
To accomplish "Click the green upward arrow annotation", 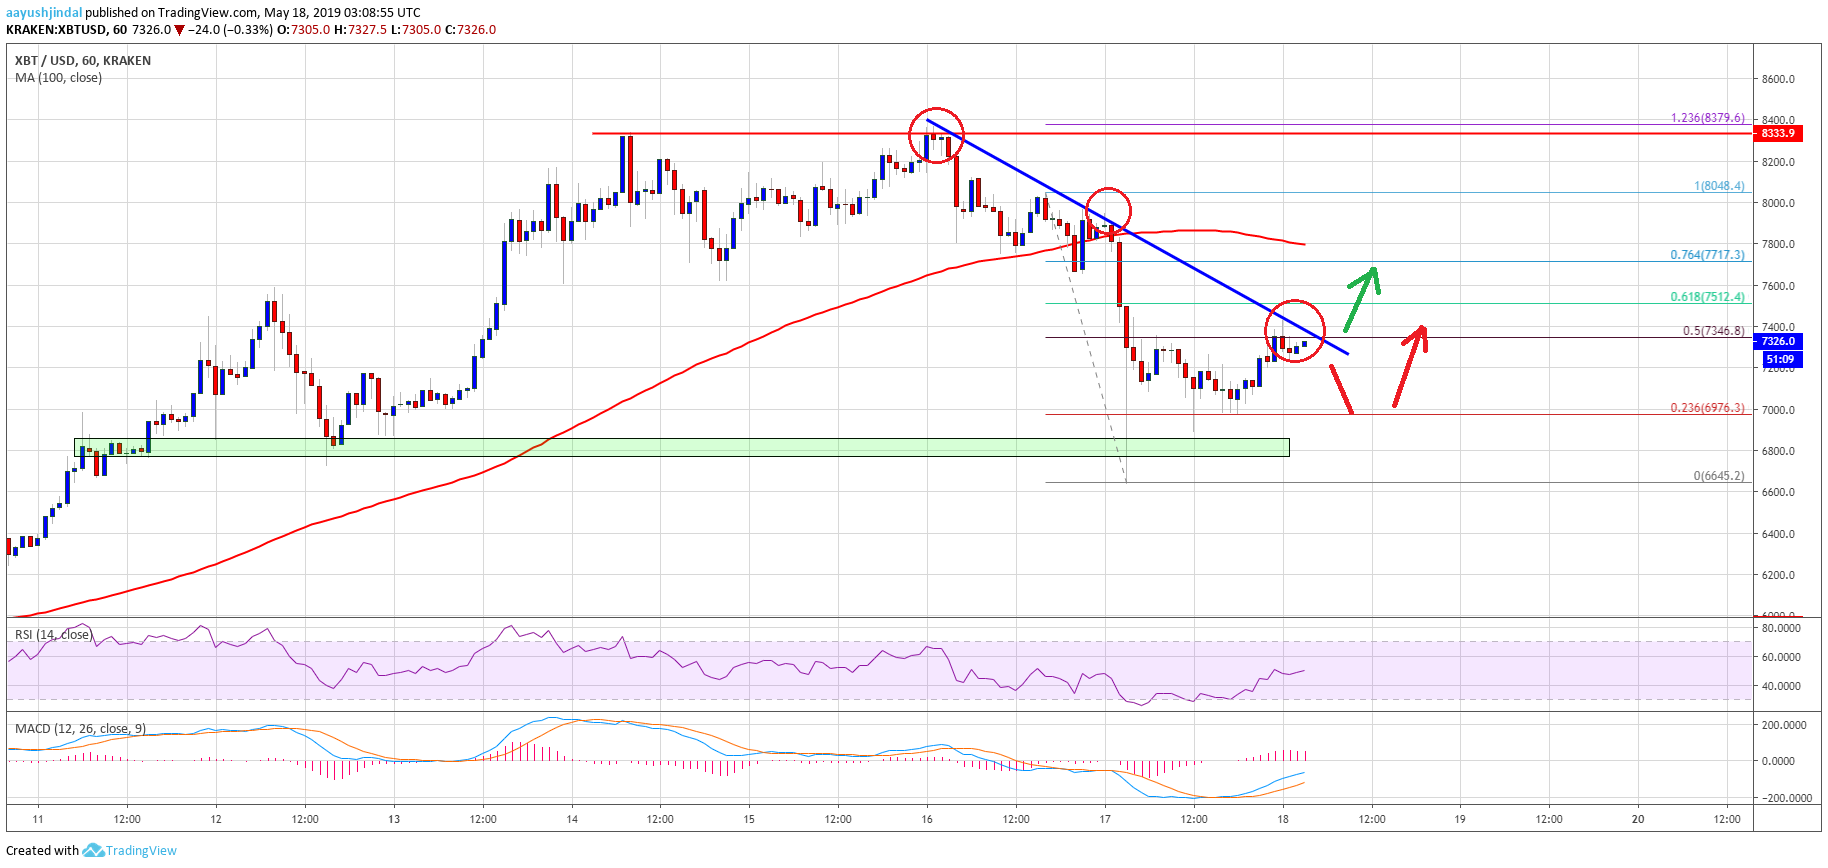I will (x=1362, y=297).
